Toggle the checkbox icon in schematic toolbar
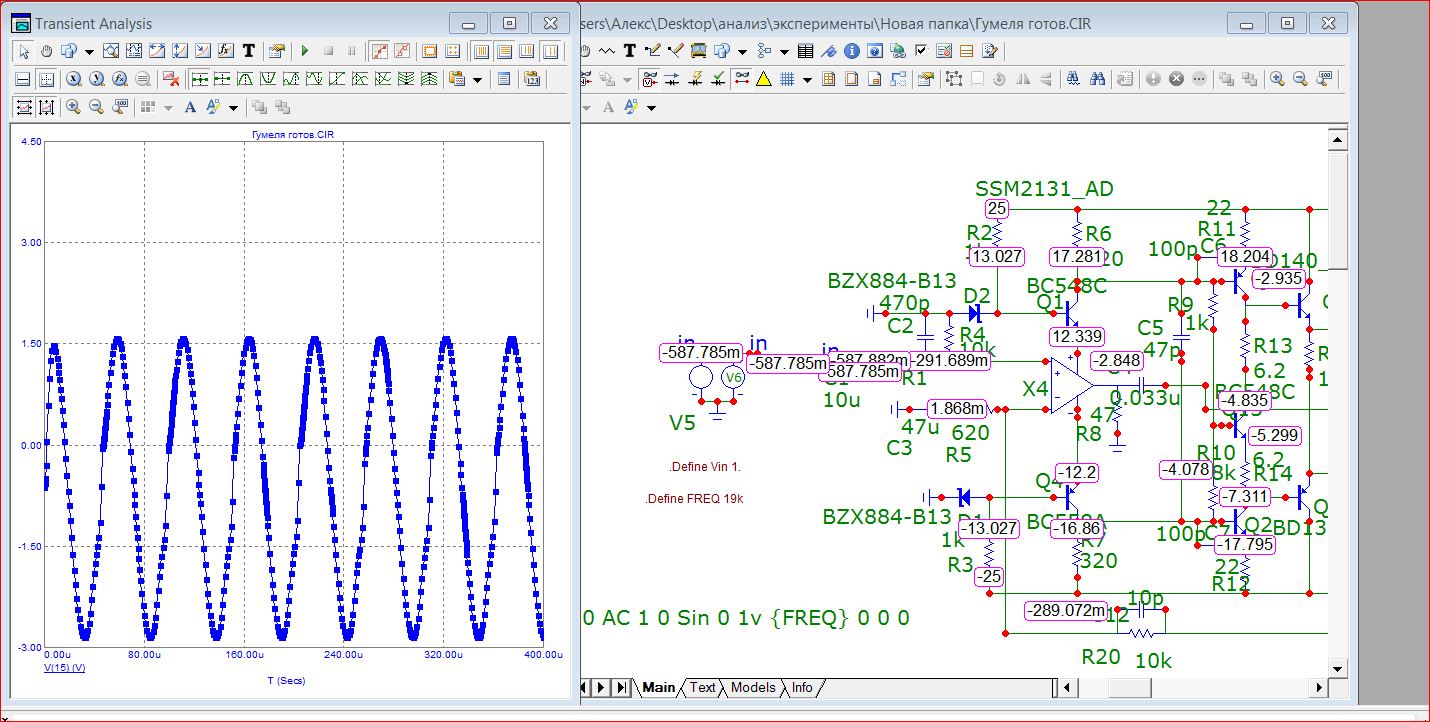Screen dimensions: 1430x722 point(921,51)
